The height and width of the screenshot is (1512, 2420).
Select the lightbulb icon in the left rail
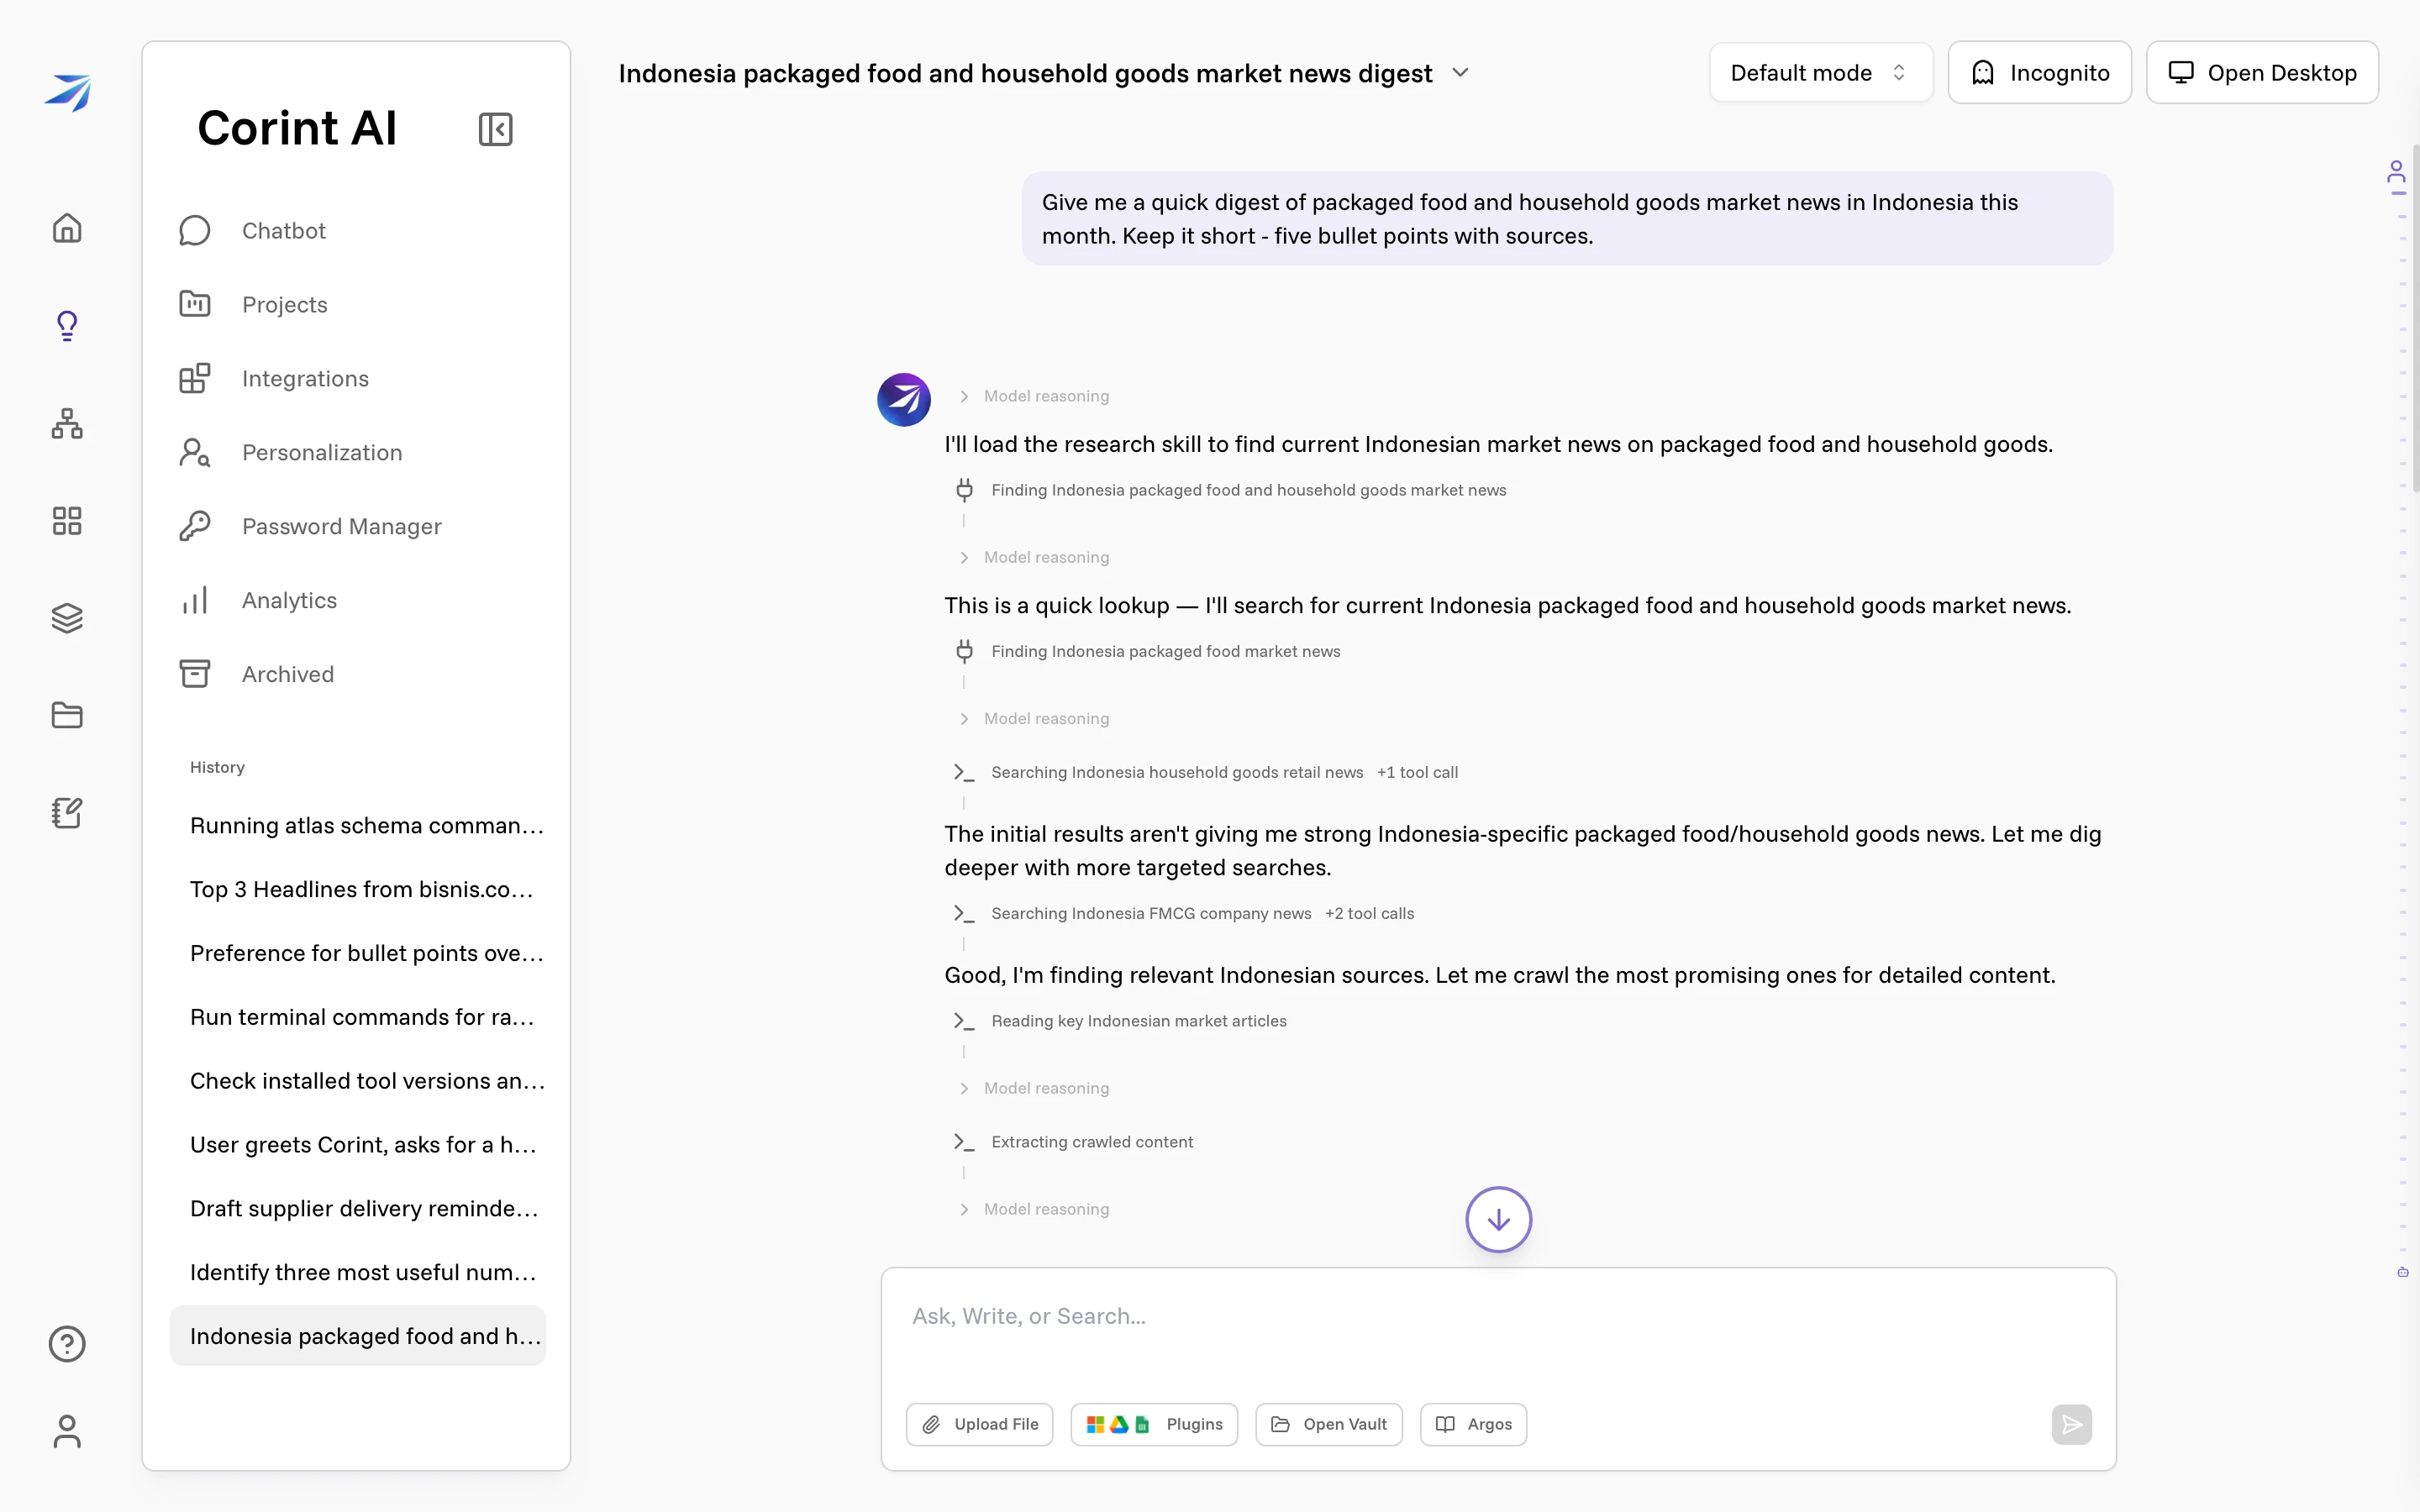67,325
